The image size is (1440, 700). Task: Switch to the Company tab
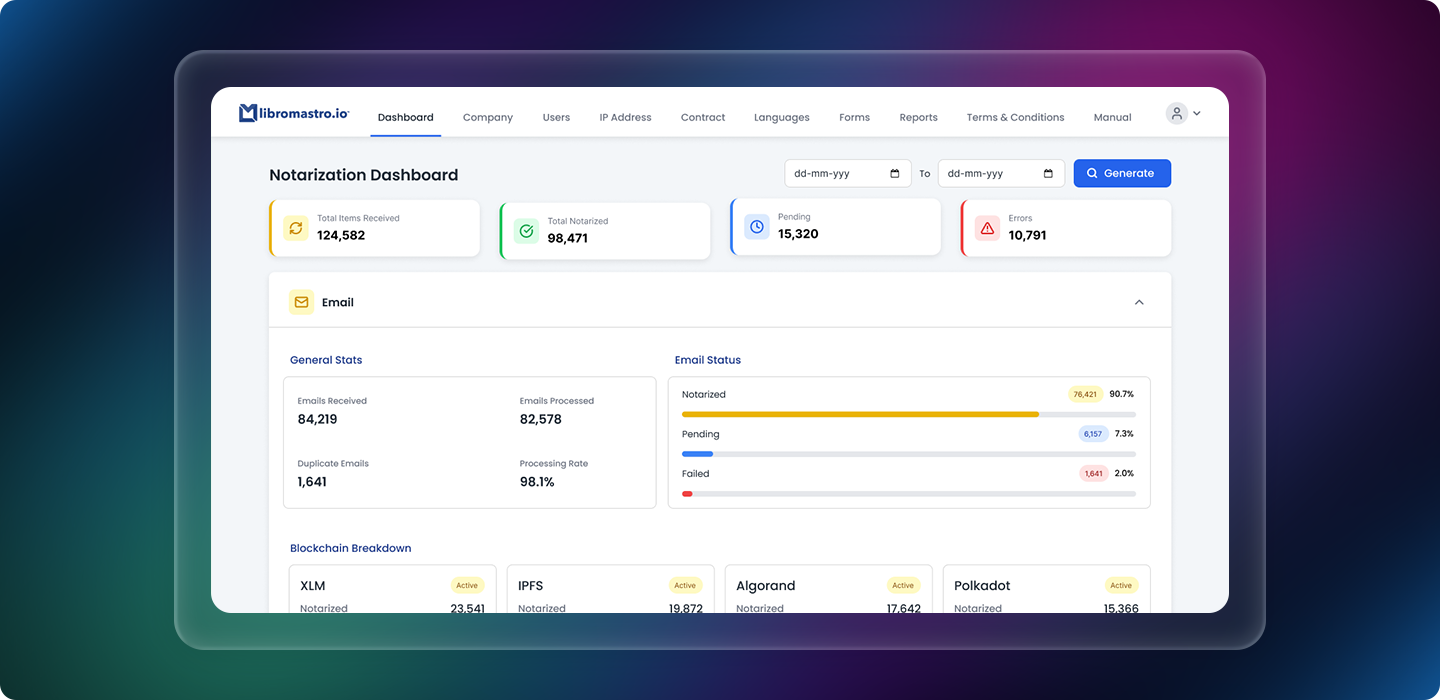487,118
